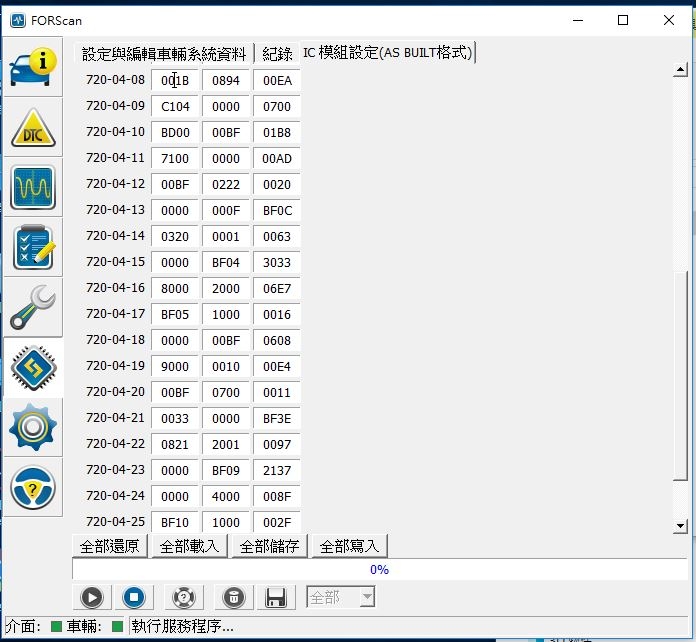Image resolution: width=696 pixels, height=642 pixels.
Task: Open the gear settings section
Action: click(33, 427)
